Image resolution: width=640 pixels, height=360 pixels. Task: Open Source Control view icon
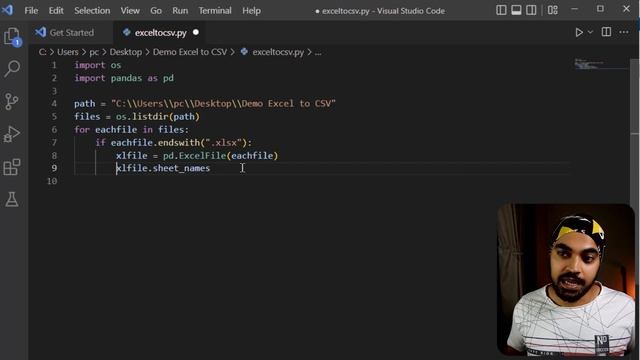pos(12,101)
